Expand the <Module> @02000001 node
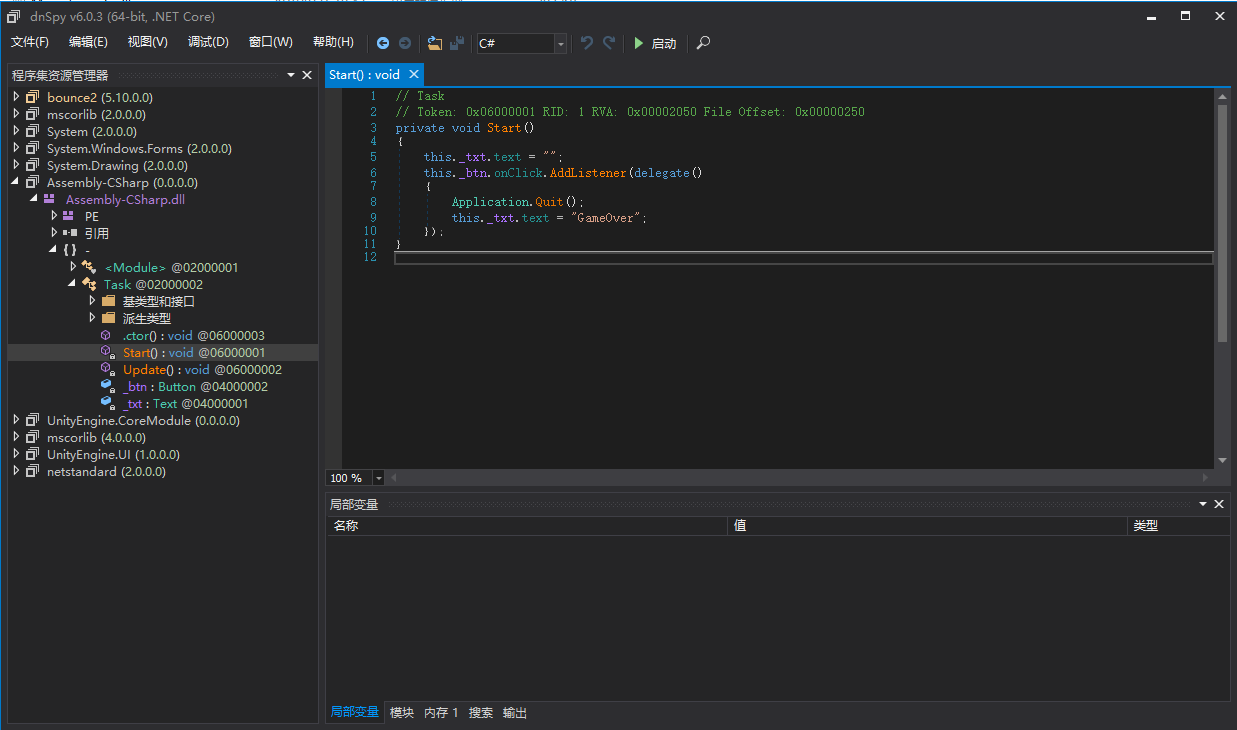 72,267
